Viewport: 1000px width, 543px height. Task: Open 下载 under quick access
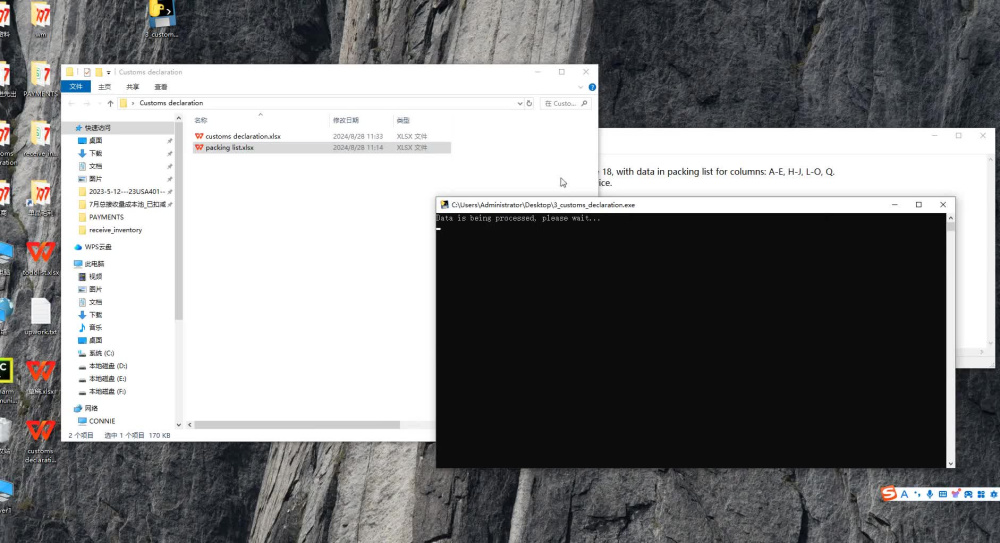96,153
